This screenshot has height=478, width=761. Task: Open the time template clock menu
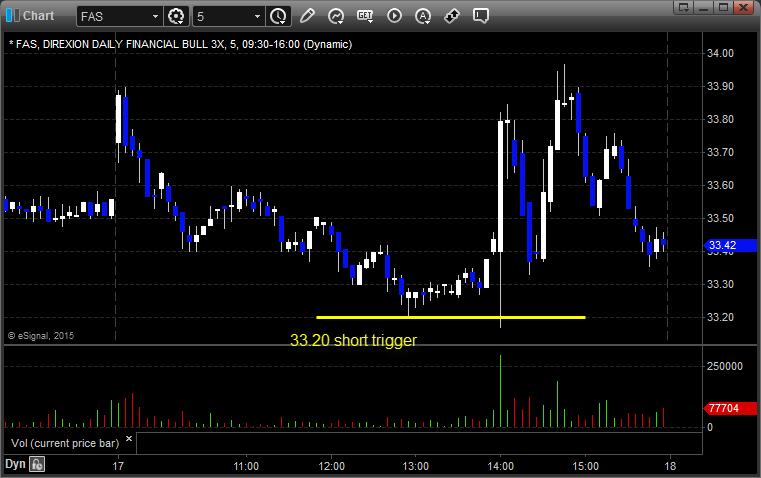[278, 16]
